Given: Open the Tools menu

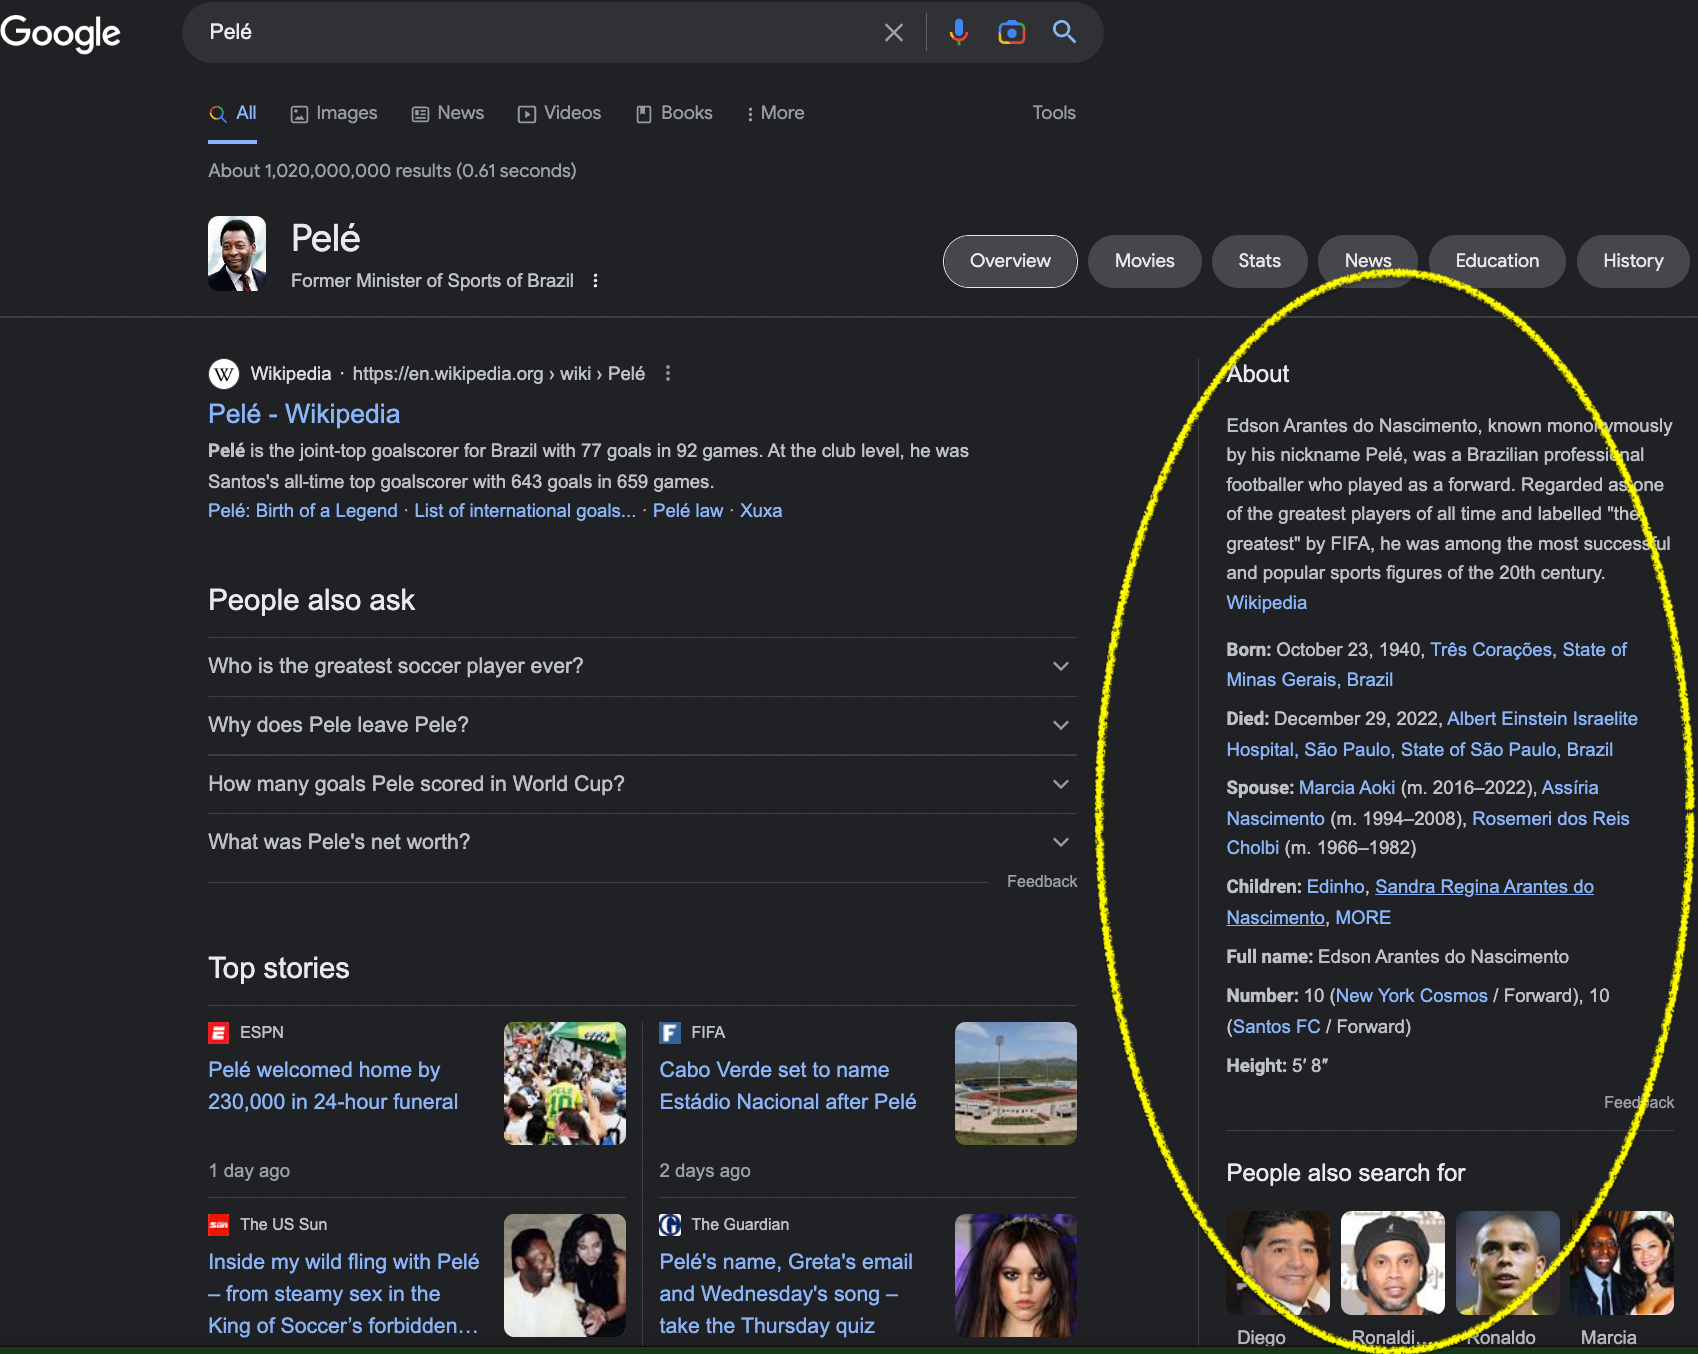Looking at the screenshot, I should coord(1054,113).
